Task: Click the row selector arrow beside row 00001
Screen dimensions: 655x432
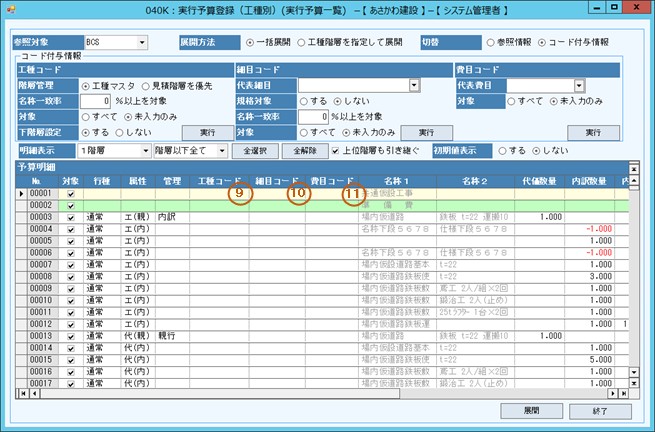Action: [x=20, y=193]
